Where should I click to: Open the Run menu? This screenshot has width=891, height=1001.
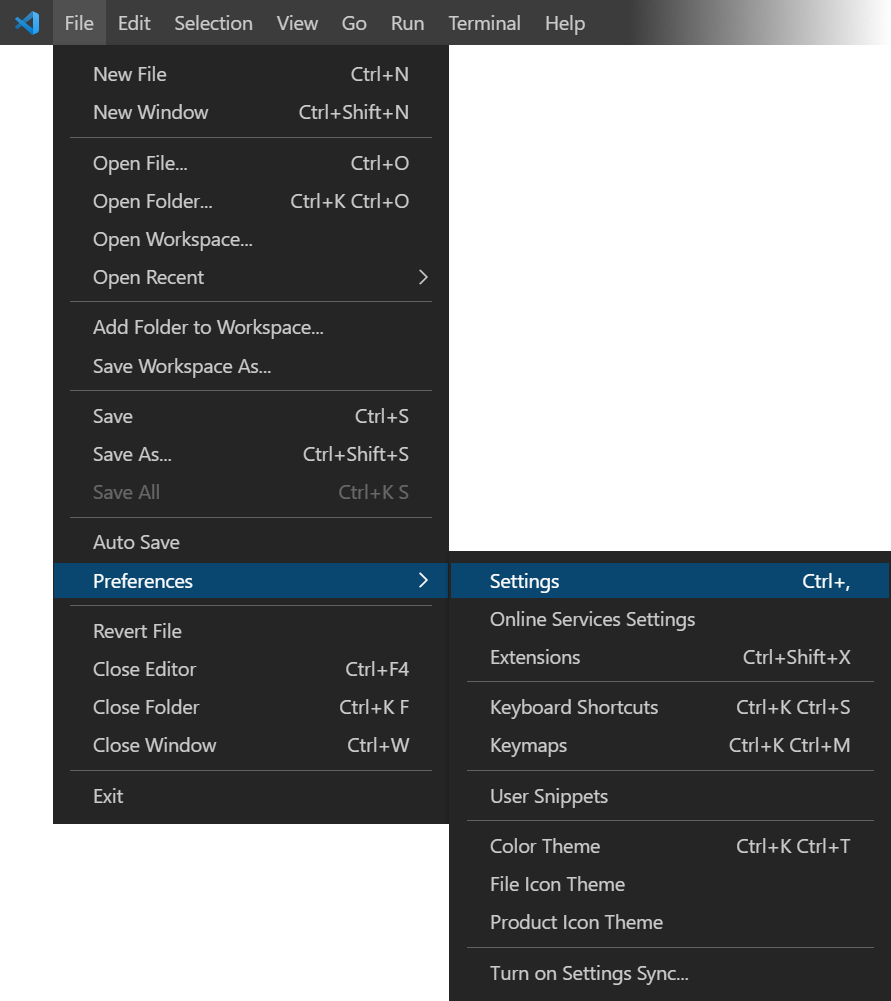tap(407, 22)
